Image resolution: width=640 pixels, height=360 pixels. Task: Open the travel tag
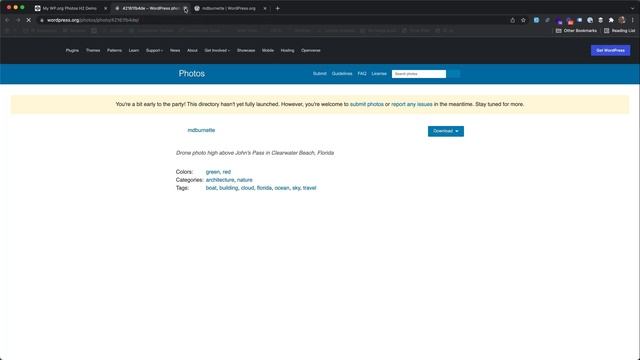click(x=309, y=188)
